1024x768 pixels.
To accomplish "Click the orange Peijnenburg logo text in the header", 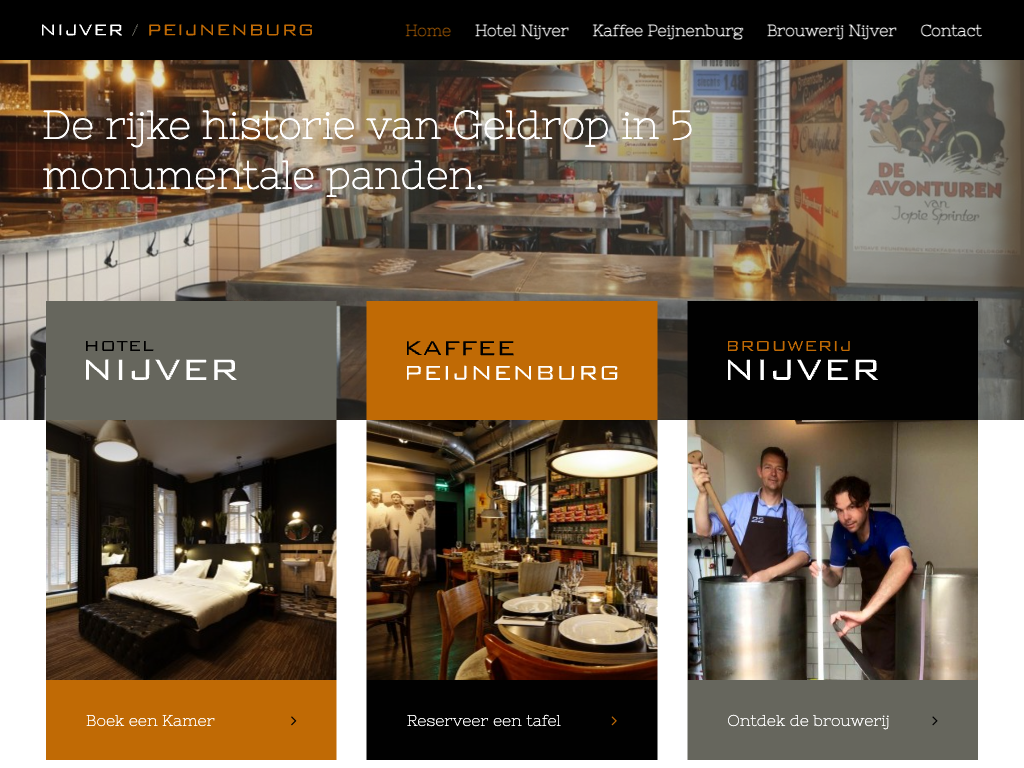I will pos(231,30).
